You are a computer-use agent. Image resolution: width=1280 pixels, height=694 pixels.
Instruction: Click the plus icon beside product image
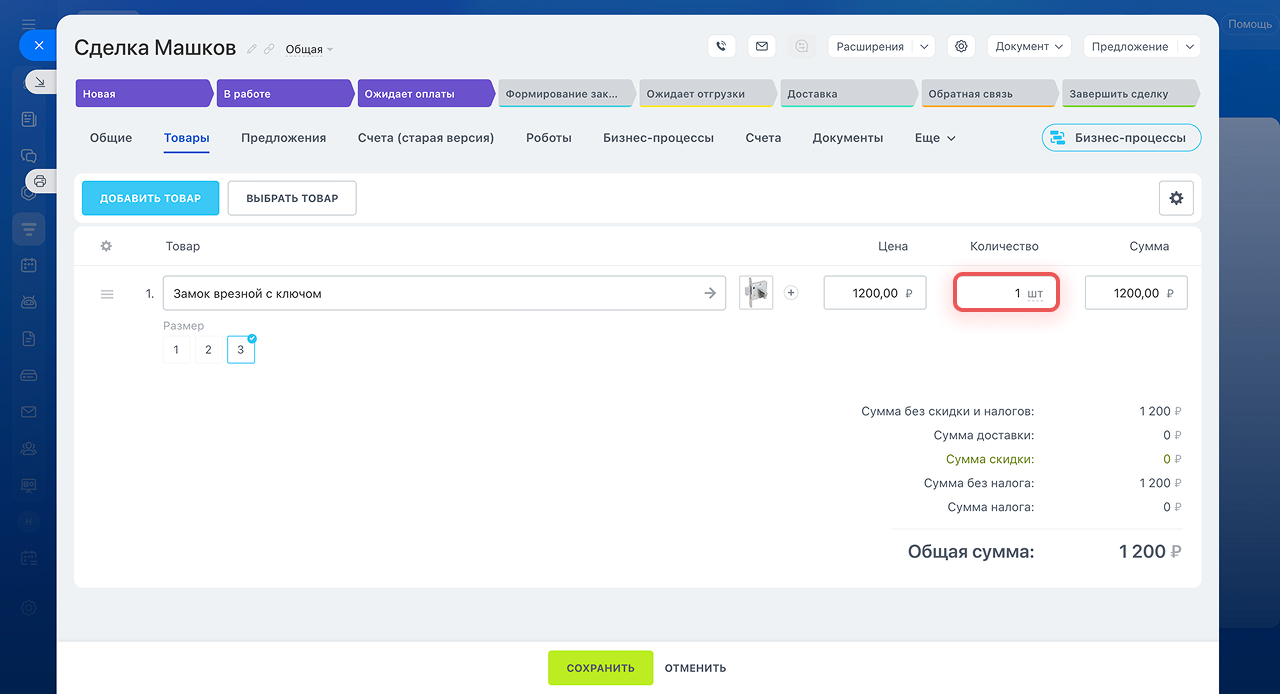(791, 293)
